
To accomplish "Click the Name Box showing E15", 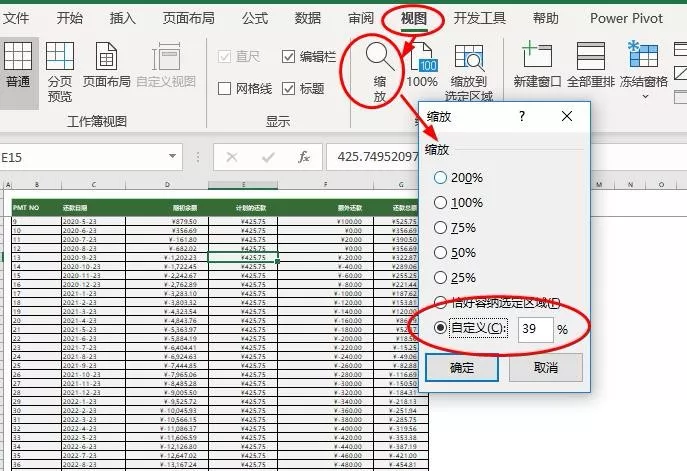I will (x=83, y=157).
